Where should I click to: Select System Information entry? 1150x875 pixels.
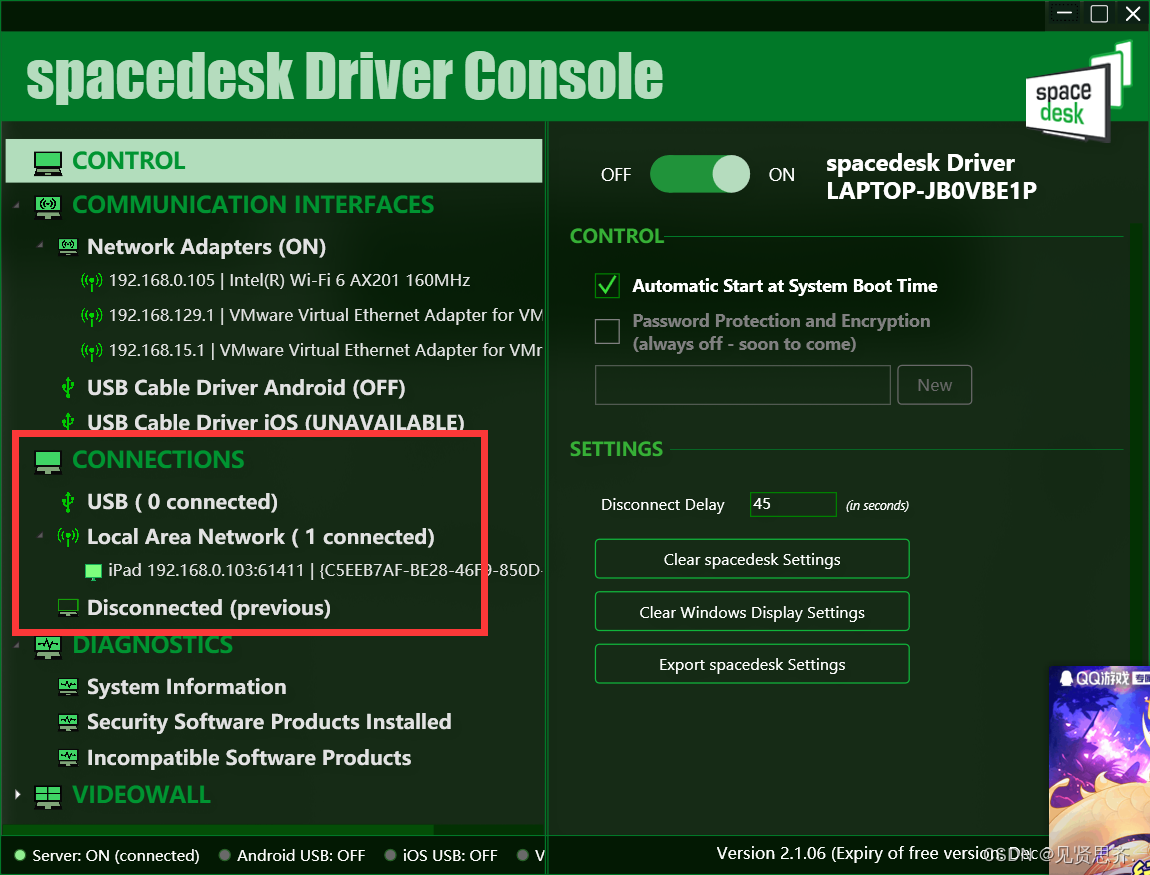click(186, 687)
